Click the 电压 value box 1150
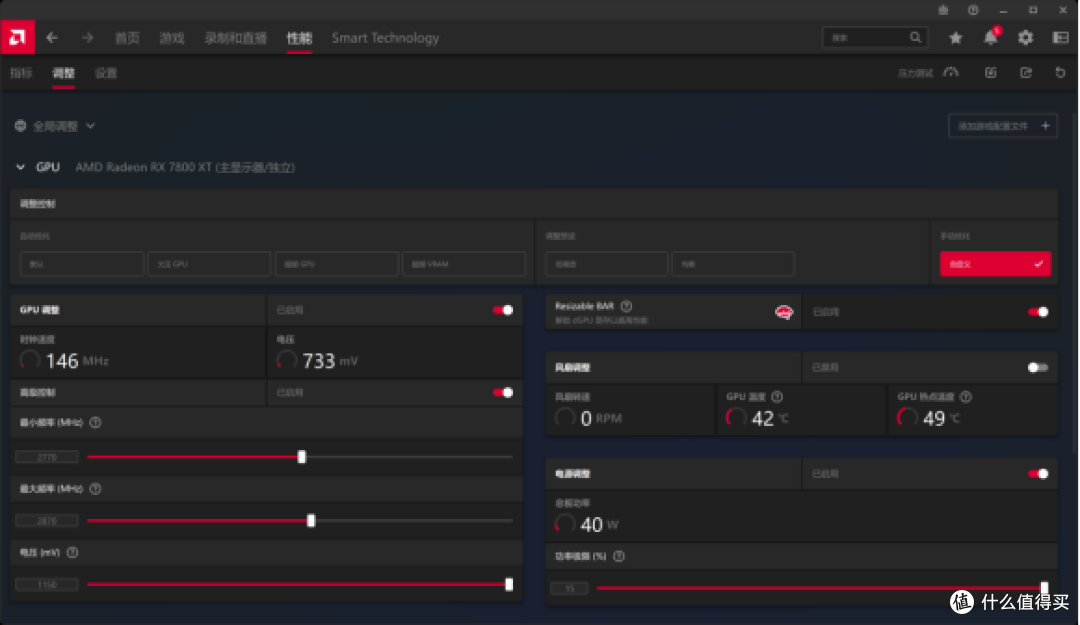 pyautogui.click(x=47, y=585)
